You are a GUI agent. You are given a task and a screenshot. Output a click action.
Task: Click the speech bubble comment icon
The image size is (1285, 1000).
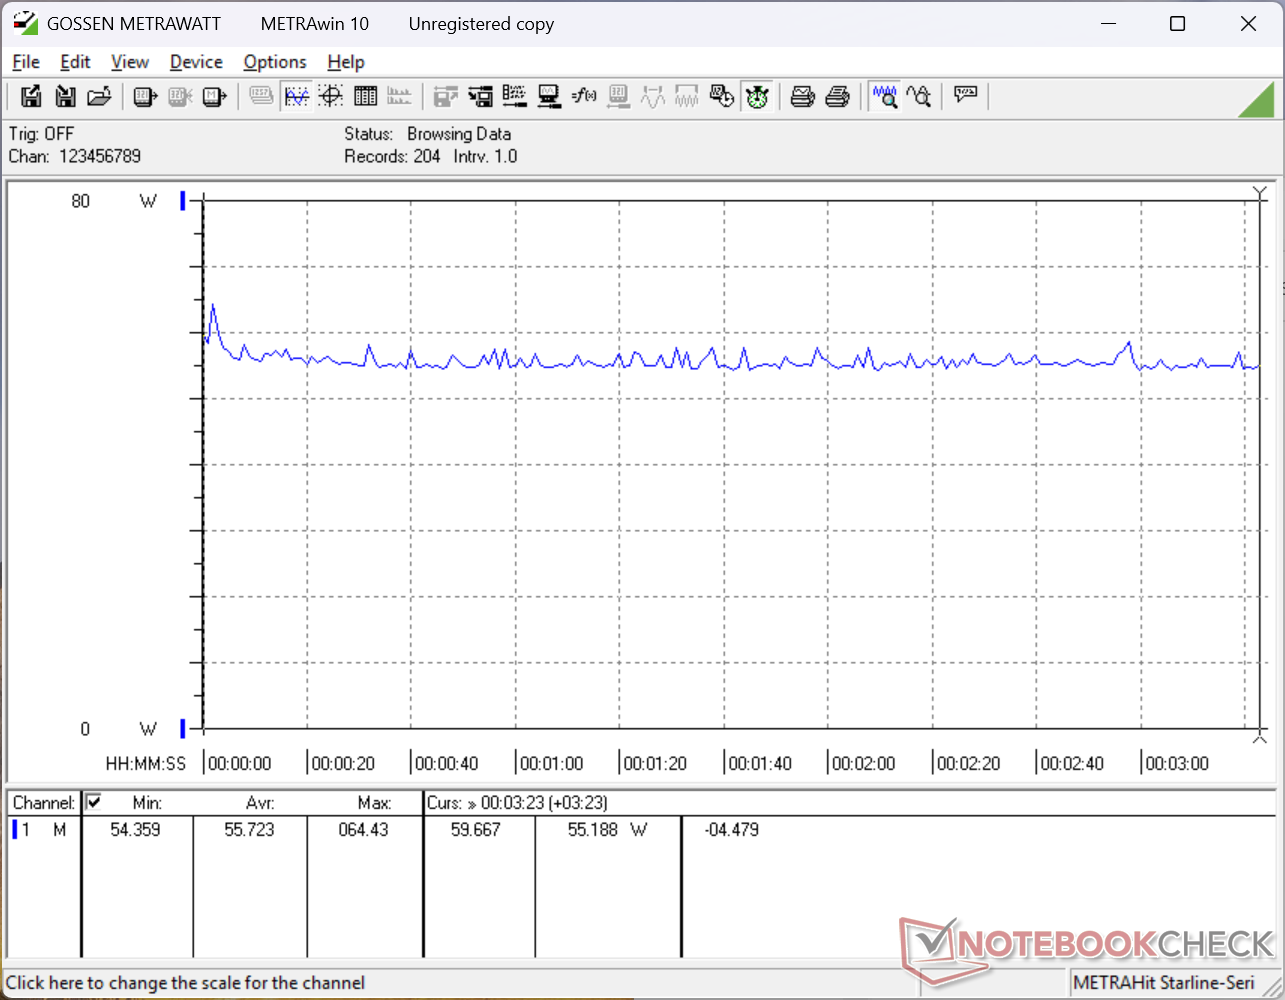click(x=965, y=96)
